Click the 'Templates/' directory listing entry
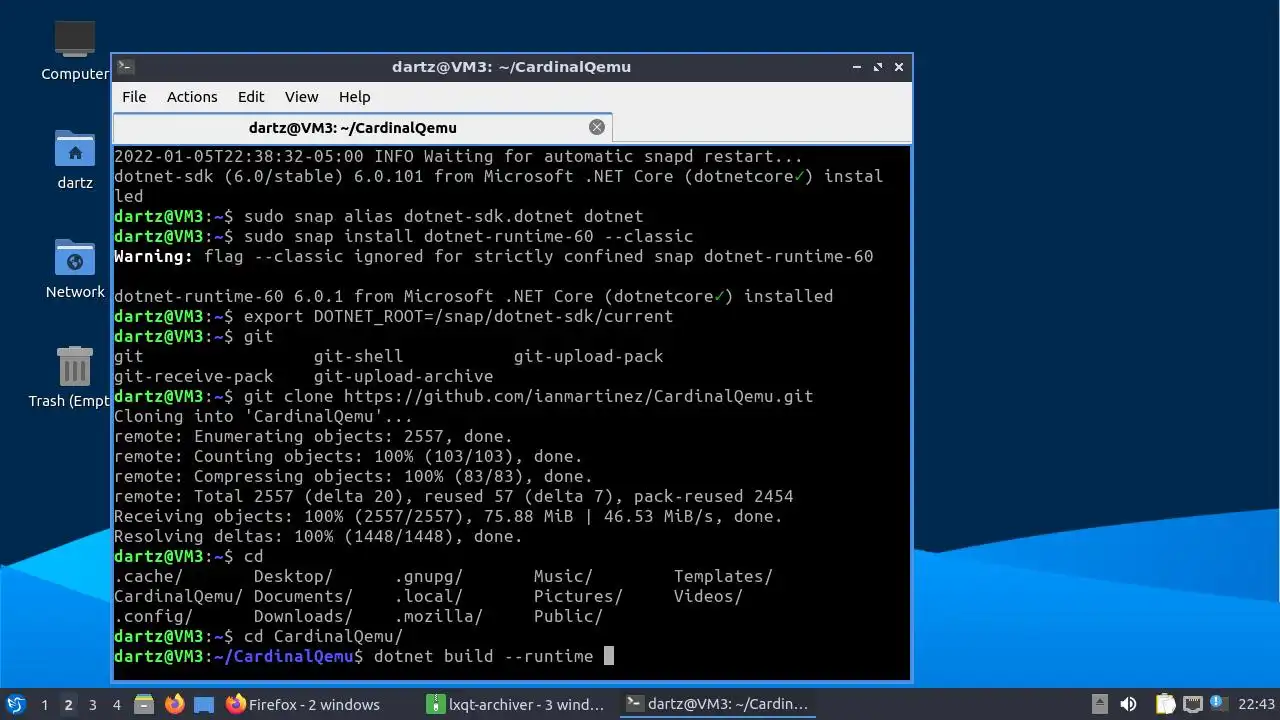This screenshot has height=720, width=1280. click(723, 576)
